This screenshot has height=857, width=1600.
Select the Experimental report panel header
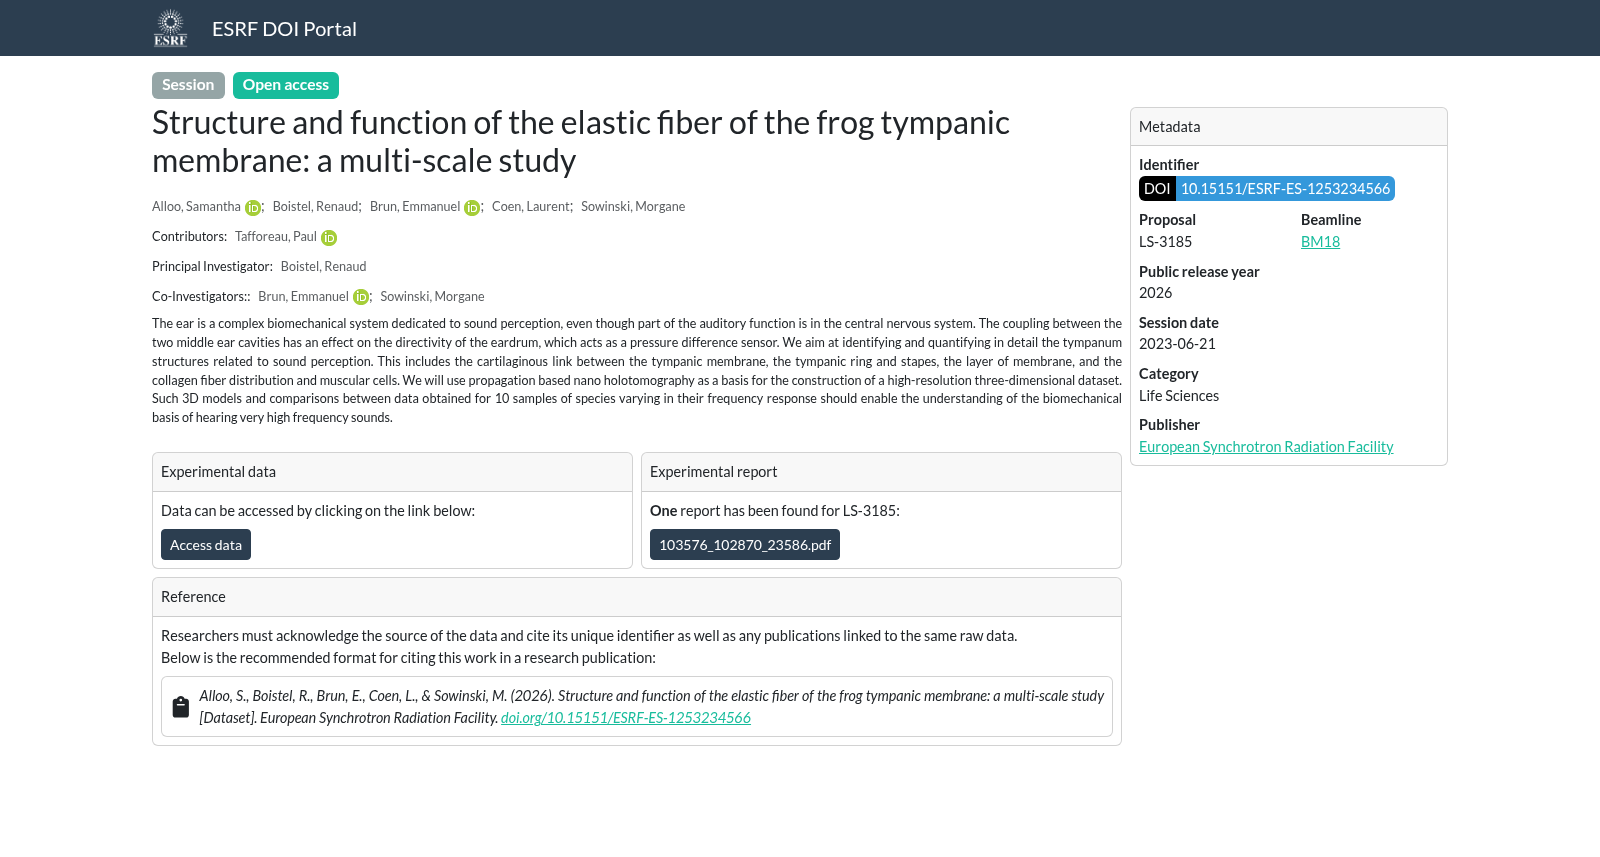[x=881, y=472]
